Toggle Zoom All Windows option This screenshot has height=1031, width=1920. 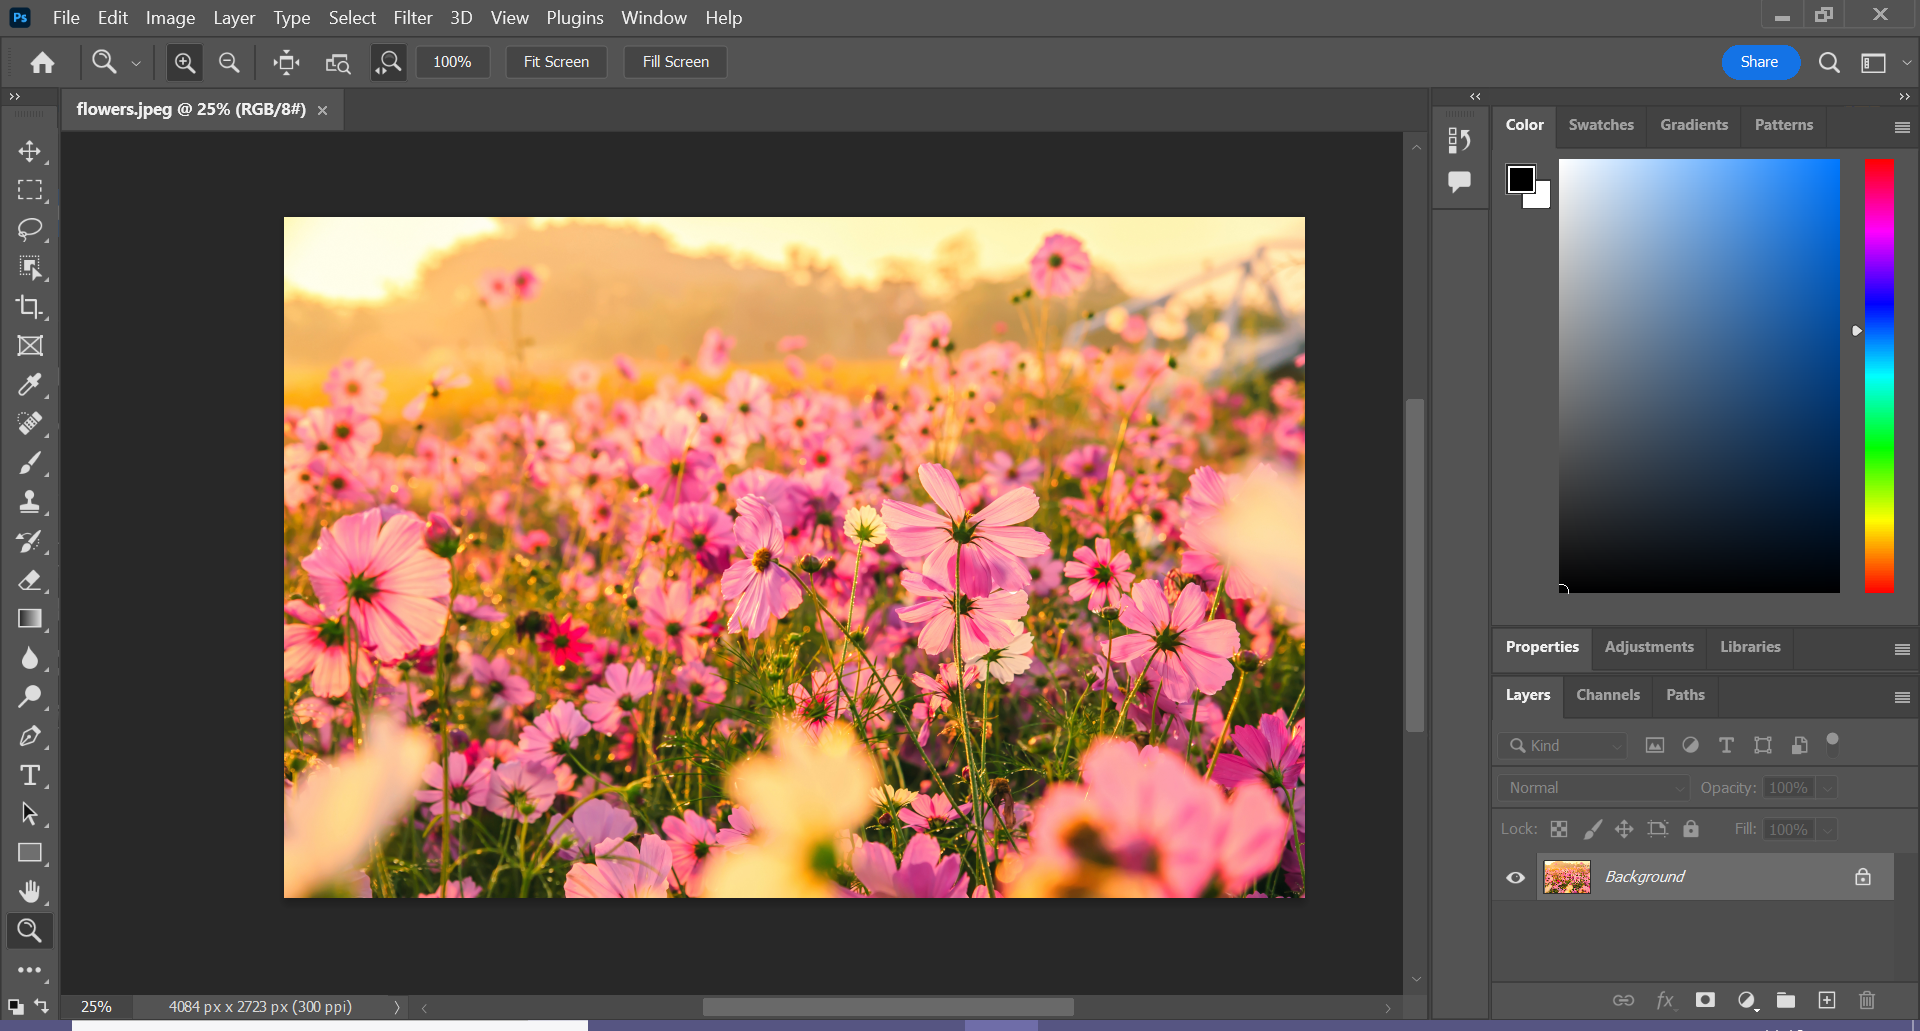click(x=338, y=63)
